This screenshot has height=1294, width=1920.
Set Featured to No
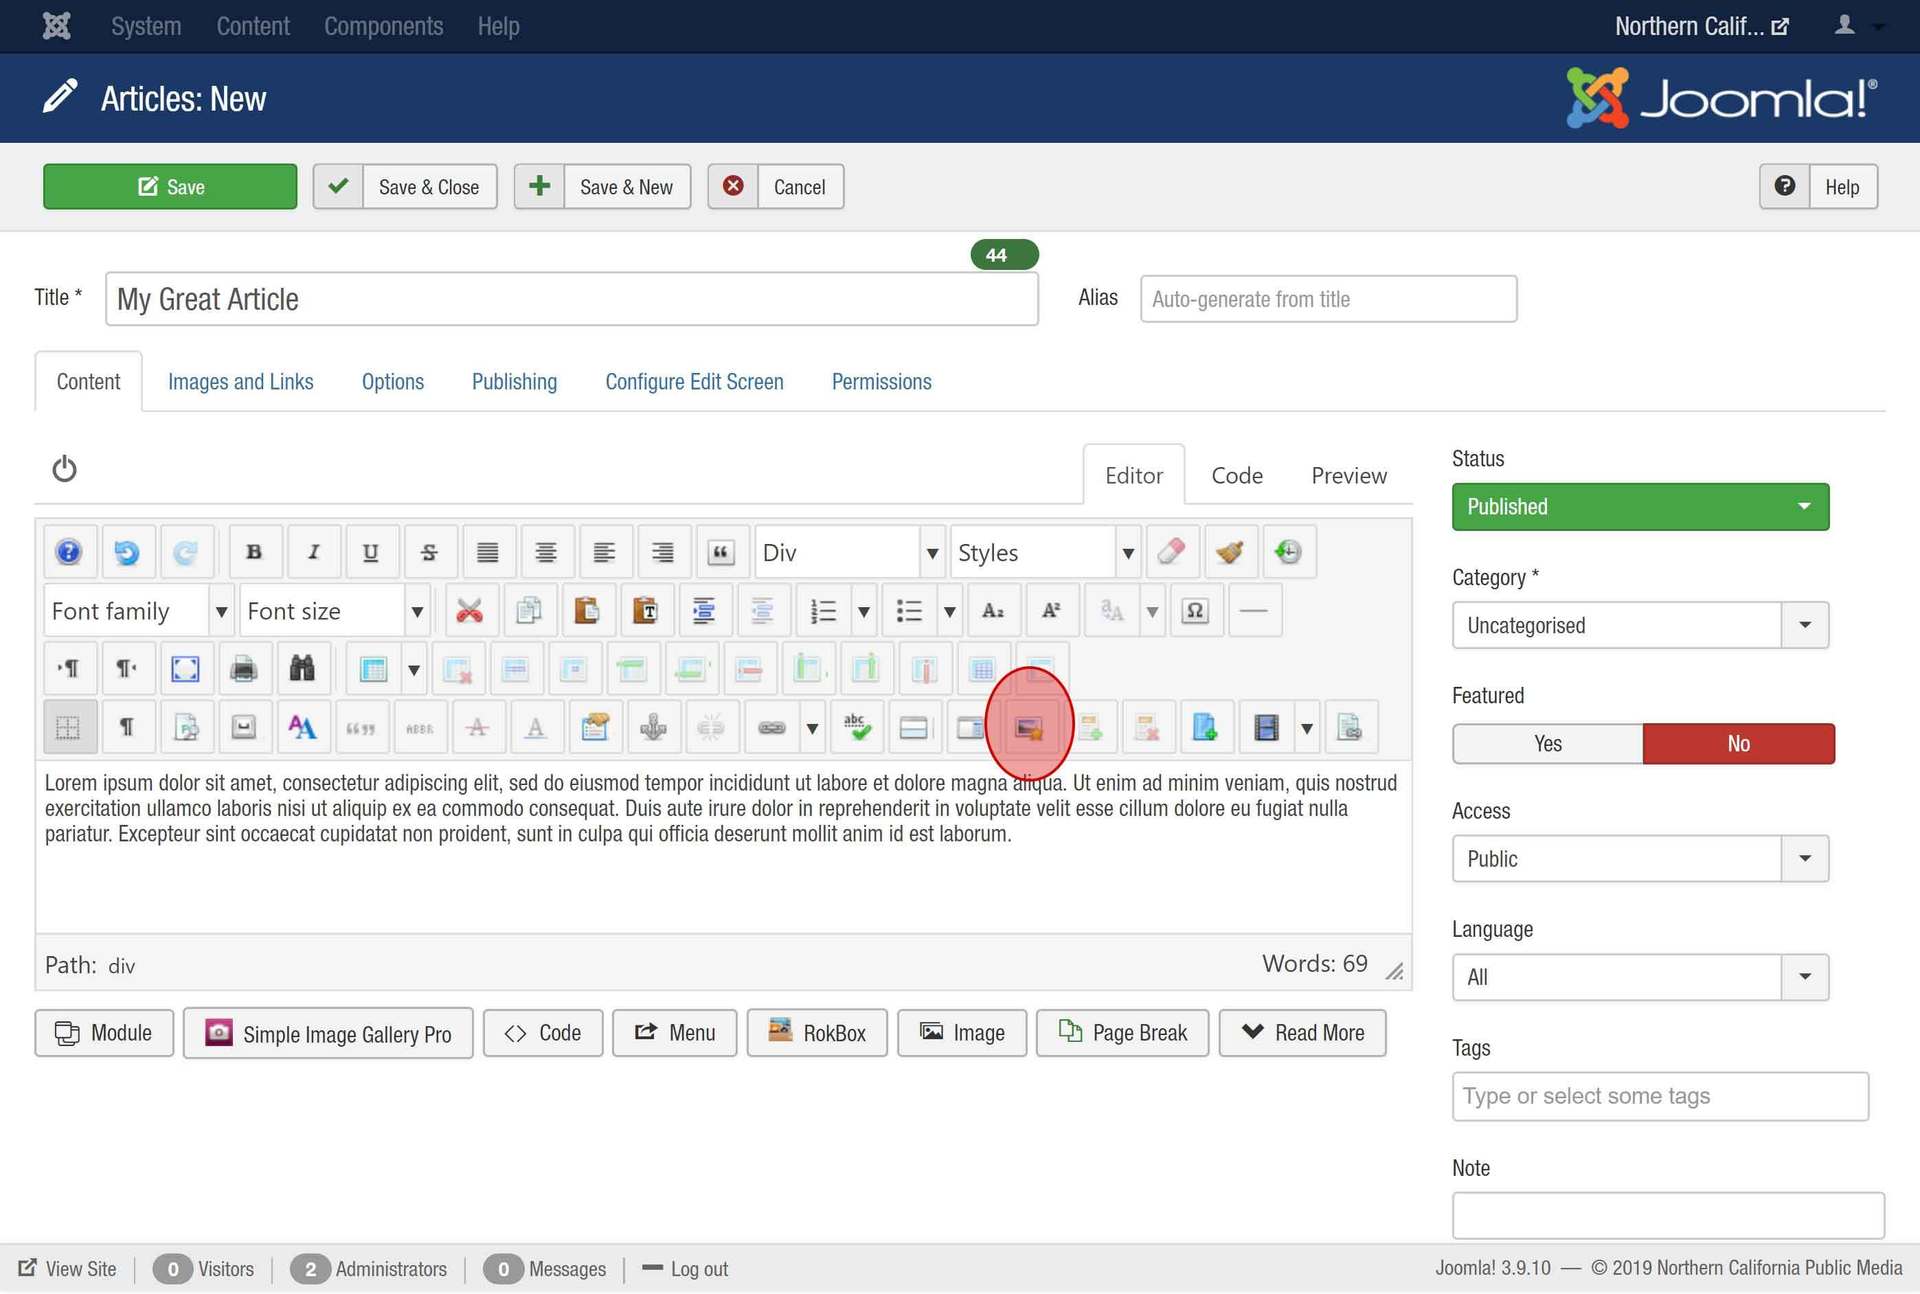[1738, 744]
